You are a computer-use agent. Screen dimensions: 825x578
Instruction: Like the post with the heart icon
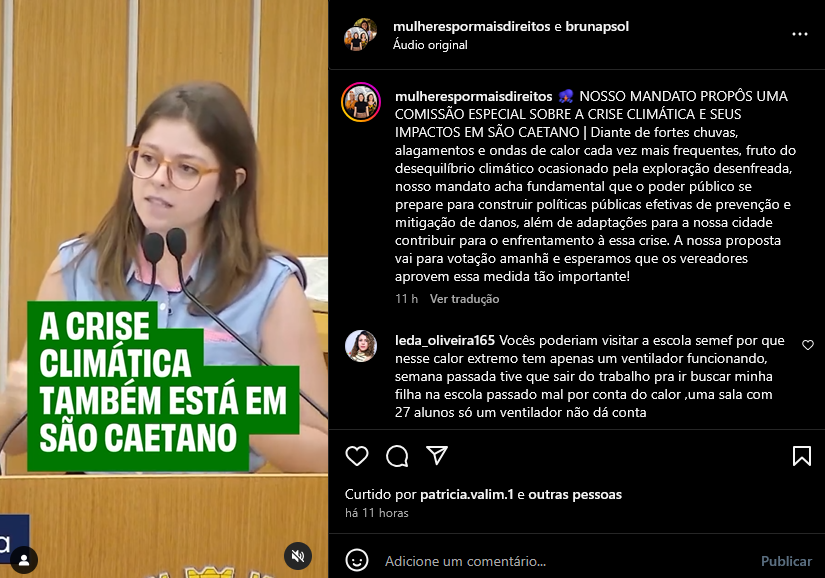point(357,455)
